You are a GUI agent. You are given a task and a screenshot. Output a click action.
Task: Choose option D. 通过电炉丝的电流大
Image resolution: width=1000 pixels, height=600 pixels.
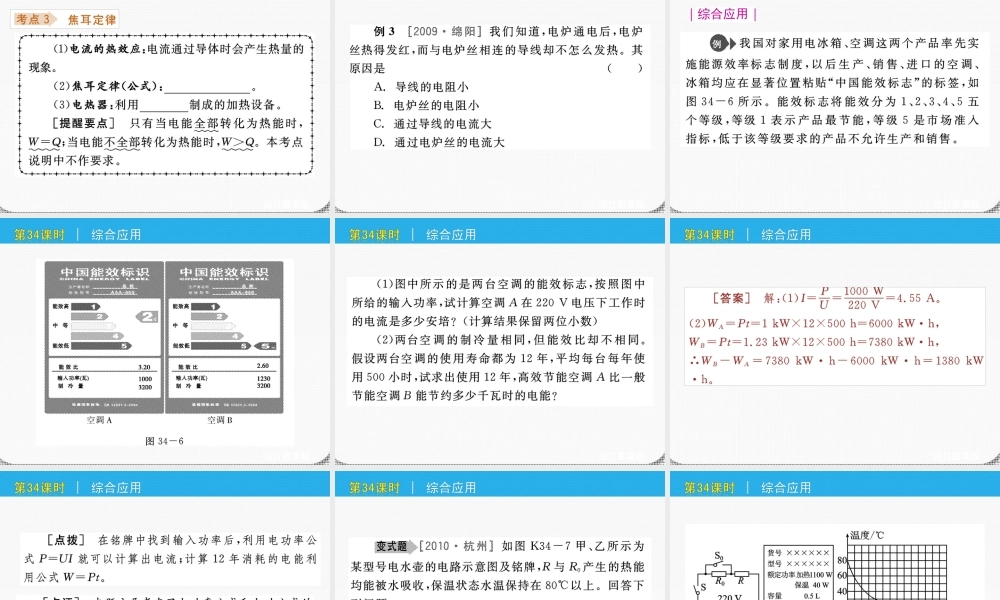[439, 142]
